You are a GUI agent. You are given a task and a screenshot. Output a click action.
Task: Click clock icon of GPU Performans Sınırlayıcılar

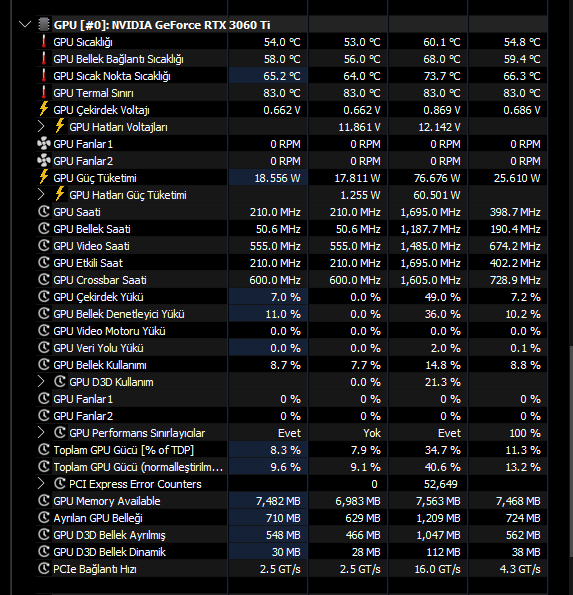60,432
